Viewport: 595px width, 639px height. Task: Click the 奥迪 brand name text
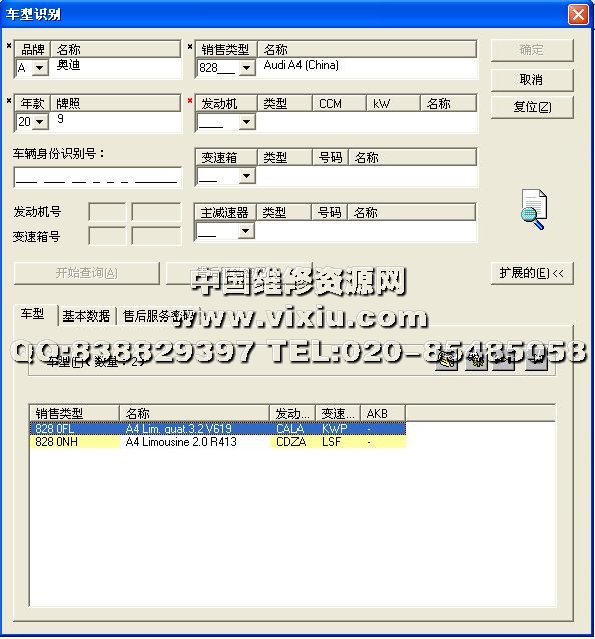tap(68, 65)
